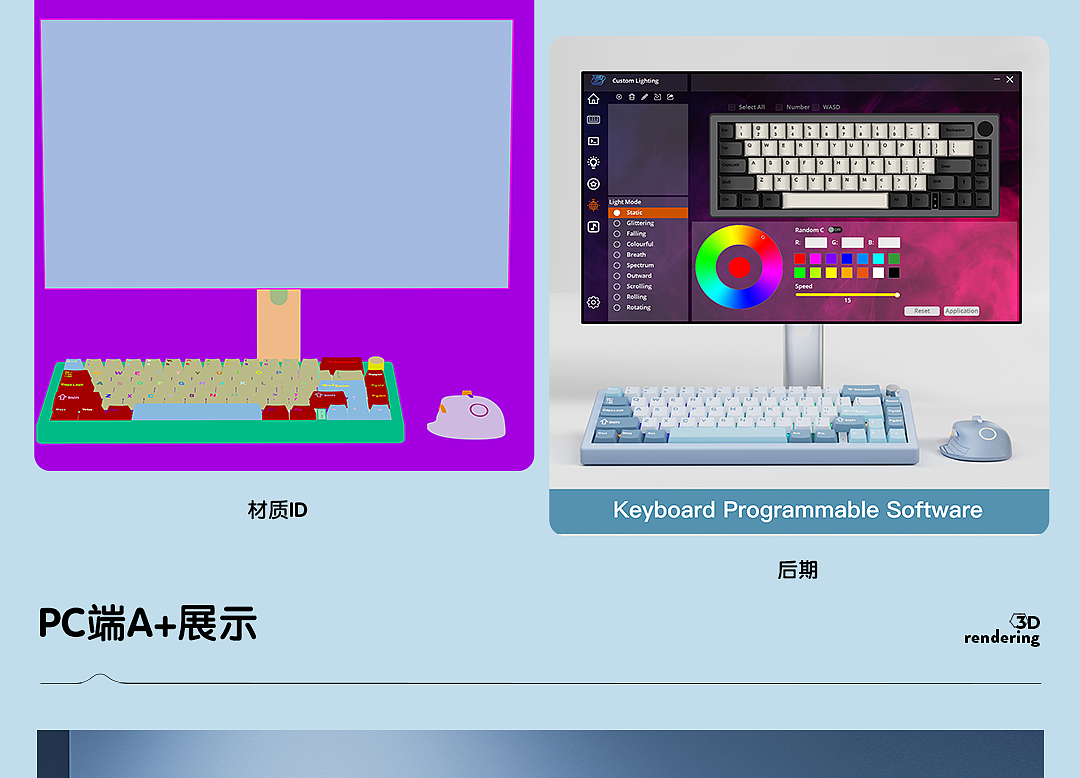Viewport: 1080px width, 778px height.
Task: Toggle the Random C switch
Action: click(835, 229)
